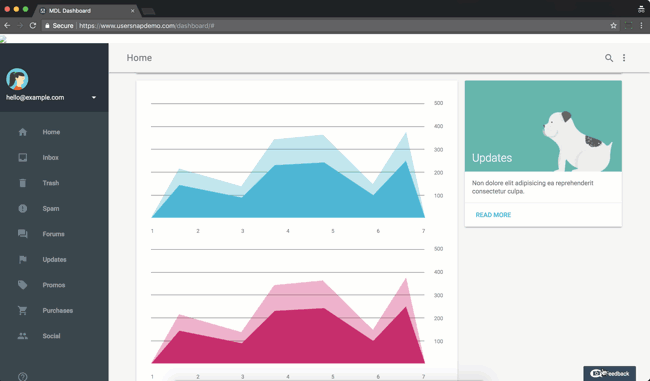Click the Home page title

139,58
